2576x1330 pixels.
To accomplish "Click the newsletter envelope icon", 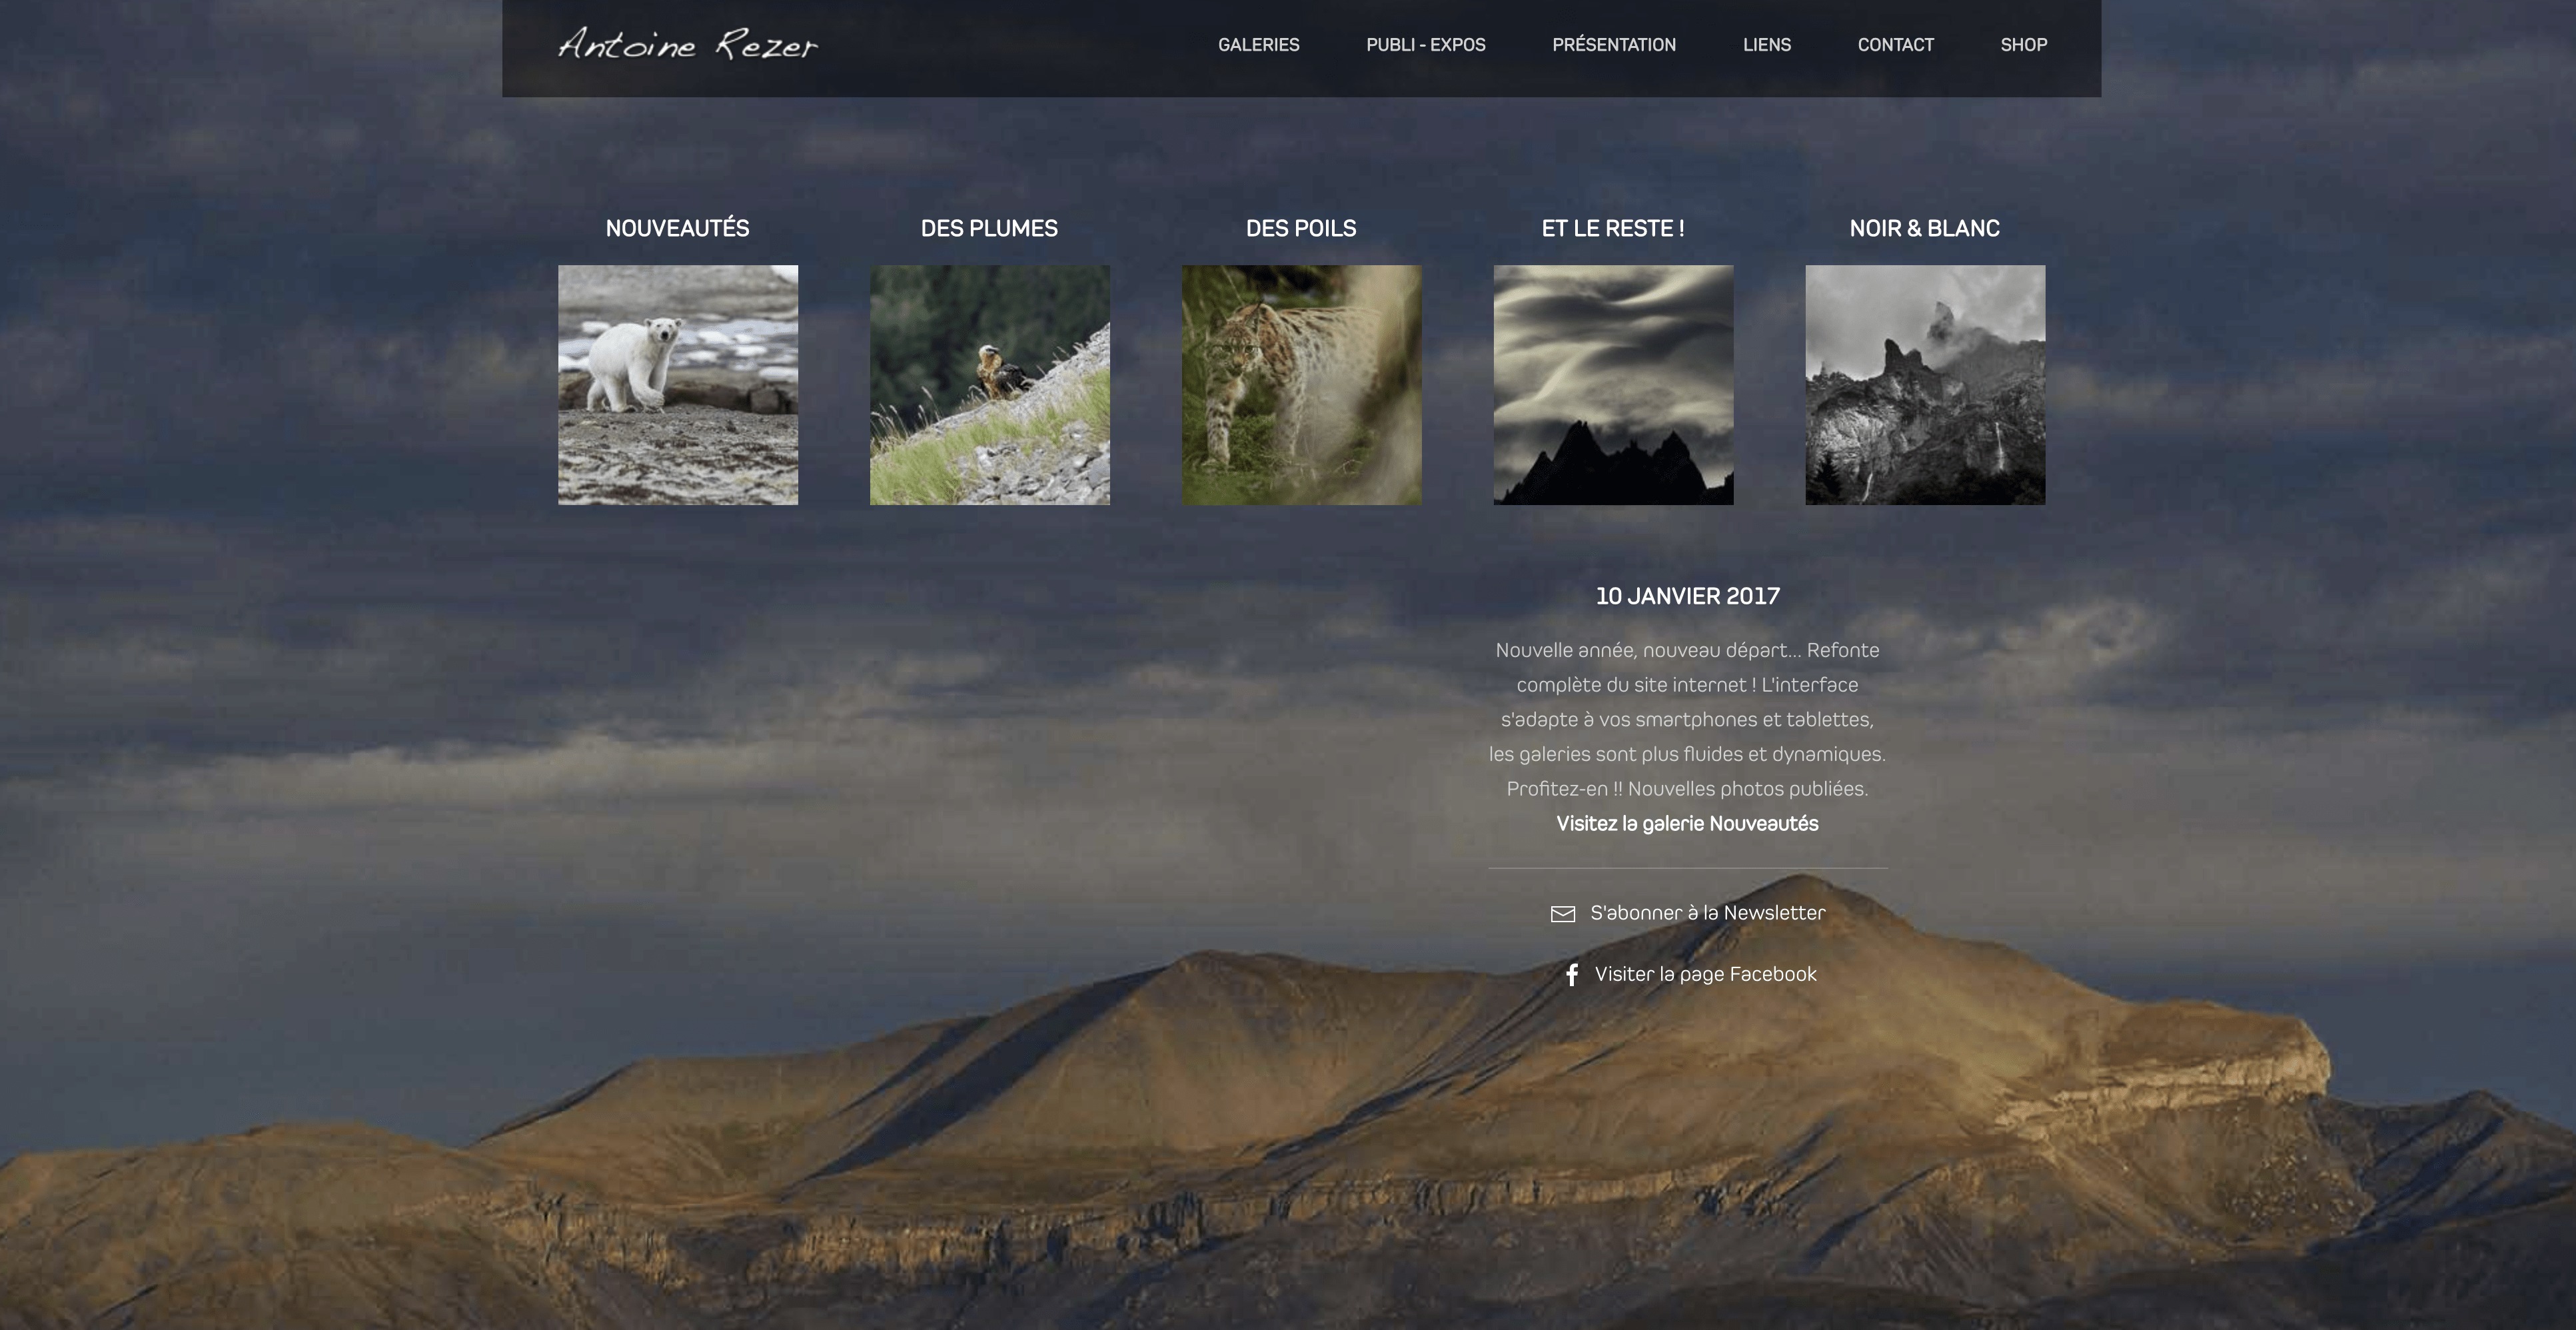I will 1562,914.
